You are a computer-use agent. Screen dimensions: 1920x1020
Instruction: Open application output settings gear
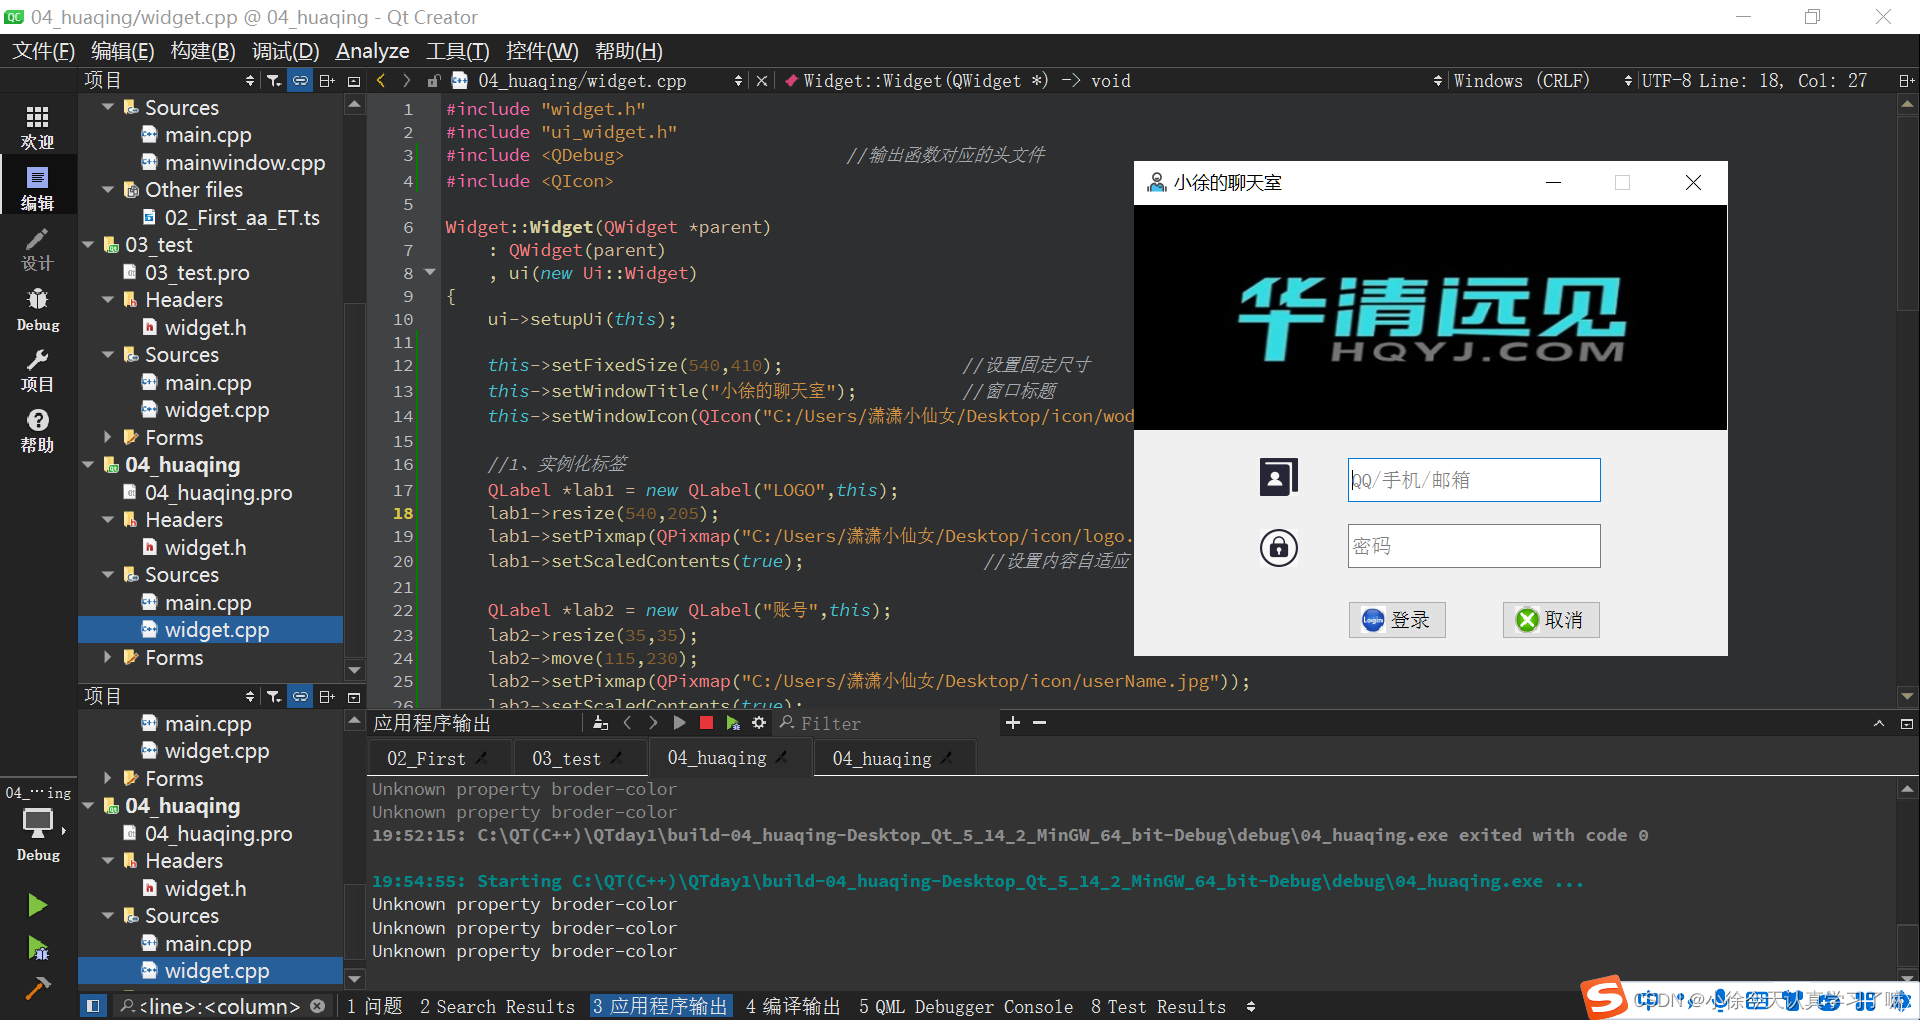[759, 723]
